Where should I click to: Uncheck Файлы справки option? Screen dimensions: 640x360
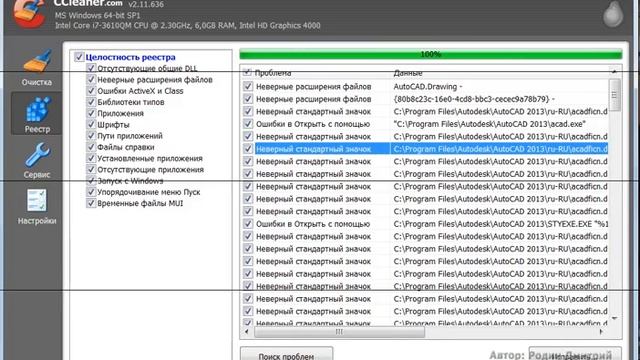click(x=91, y=147)
